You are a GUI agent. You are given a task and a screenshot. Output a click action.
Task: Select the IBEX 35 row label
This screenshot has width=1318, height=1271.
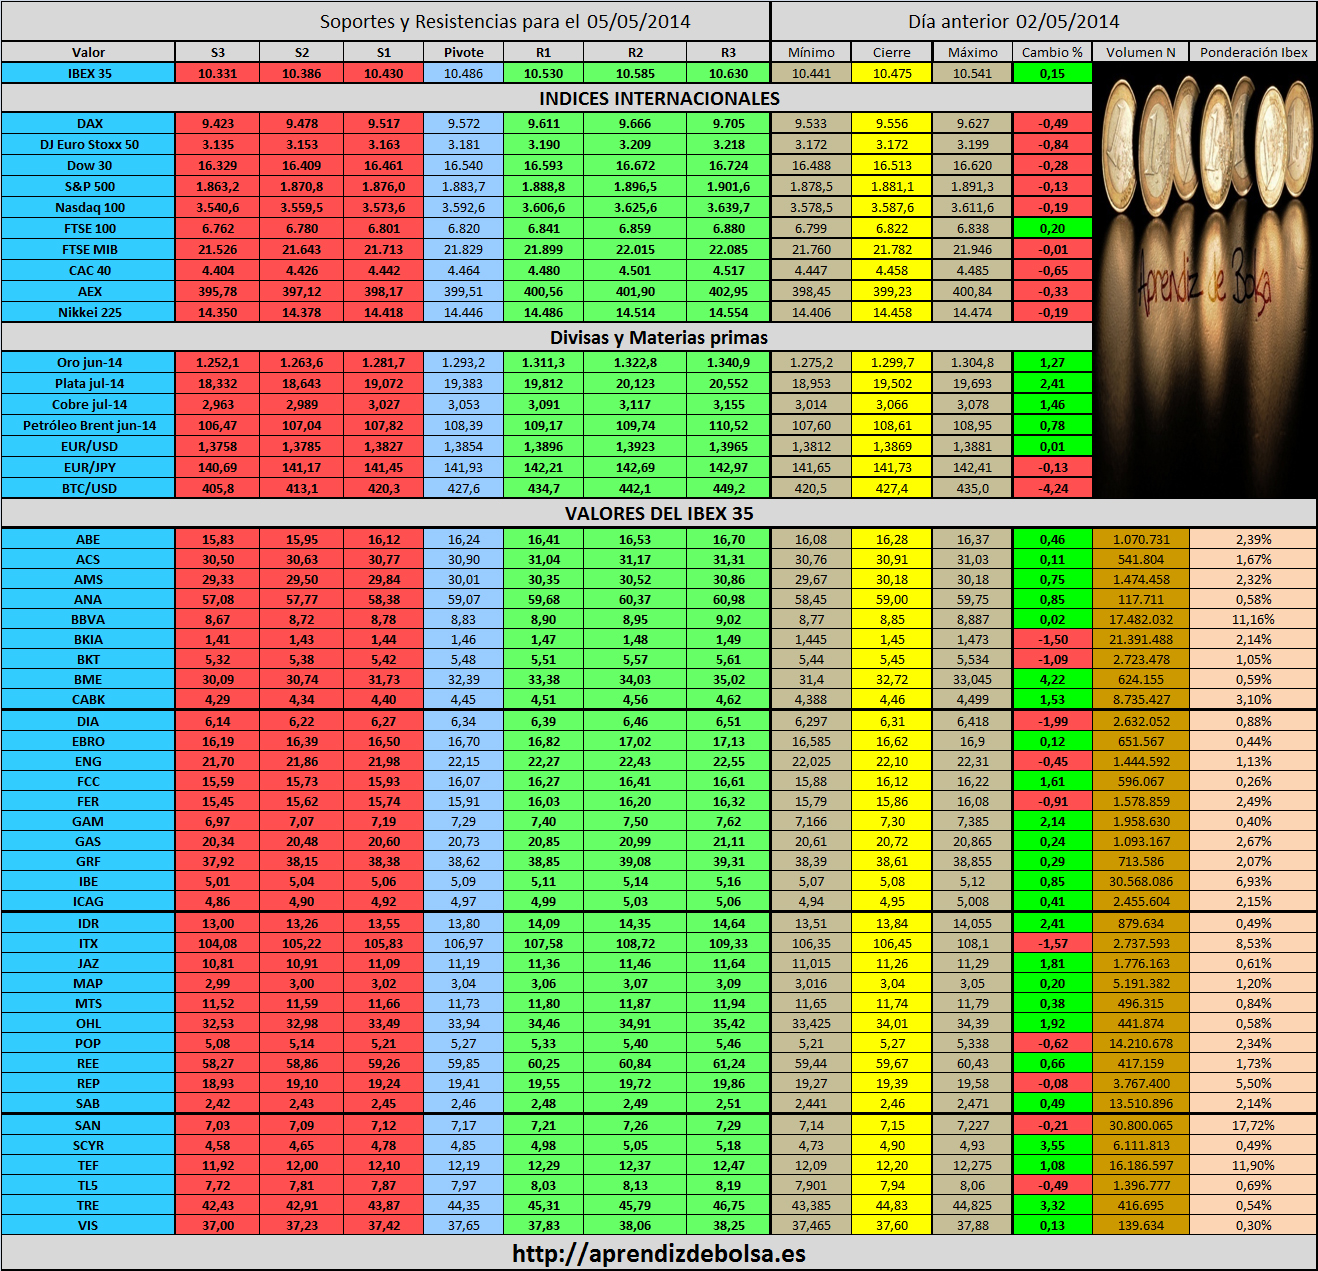point(88,73)
